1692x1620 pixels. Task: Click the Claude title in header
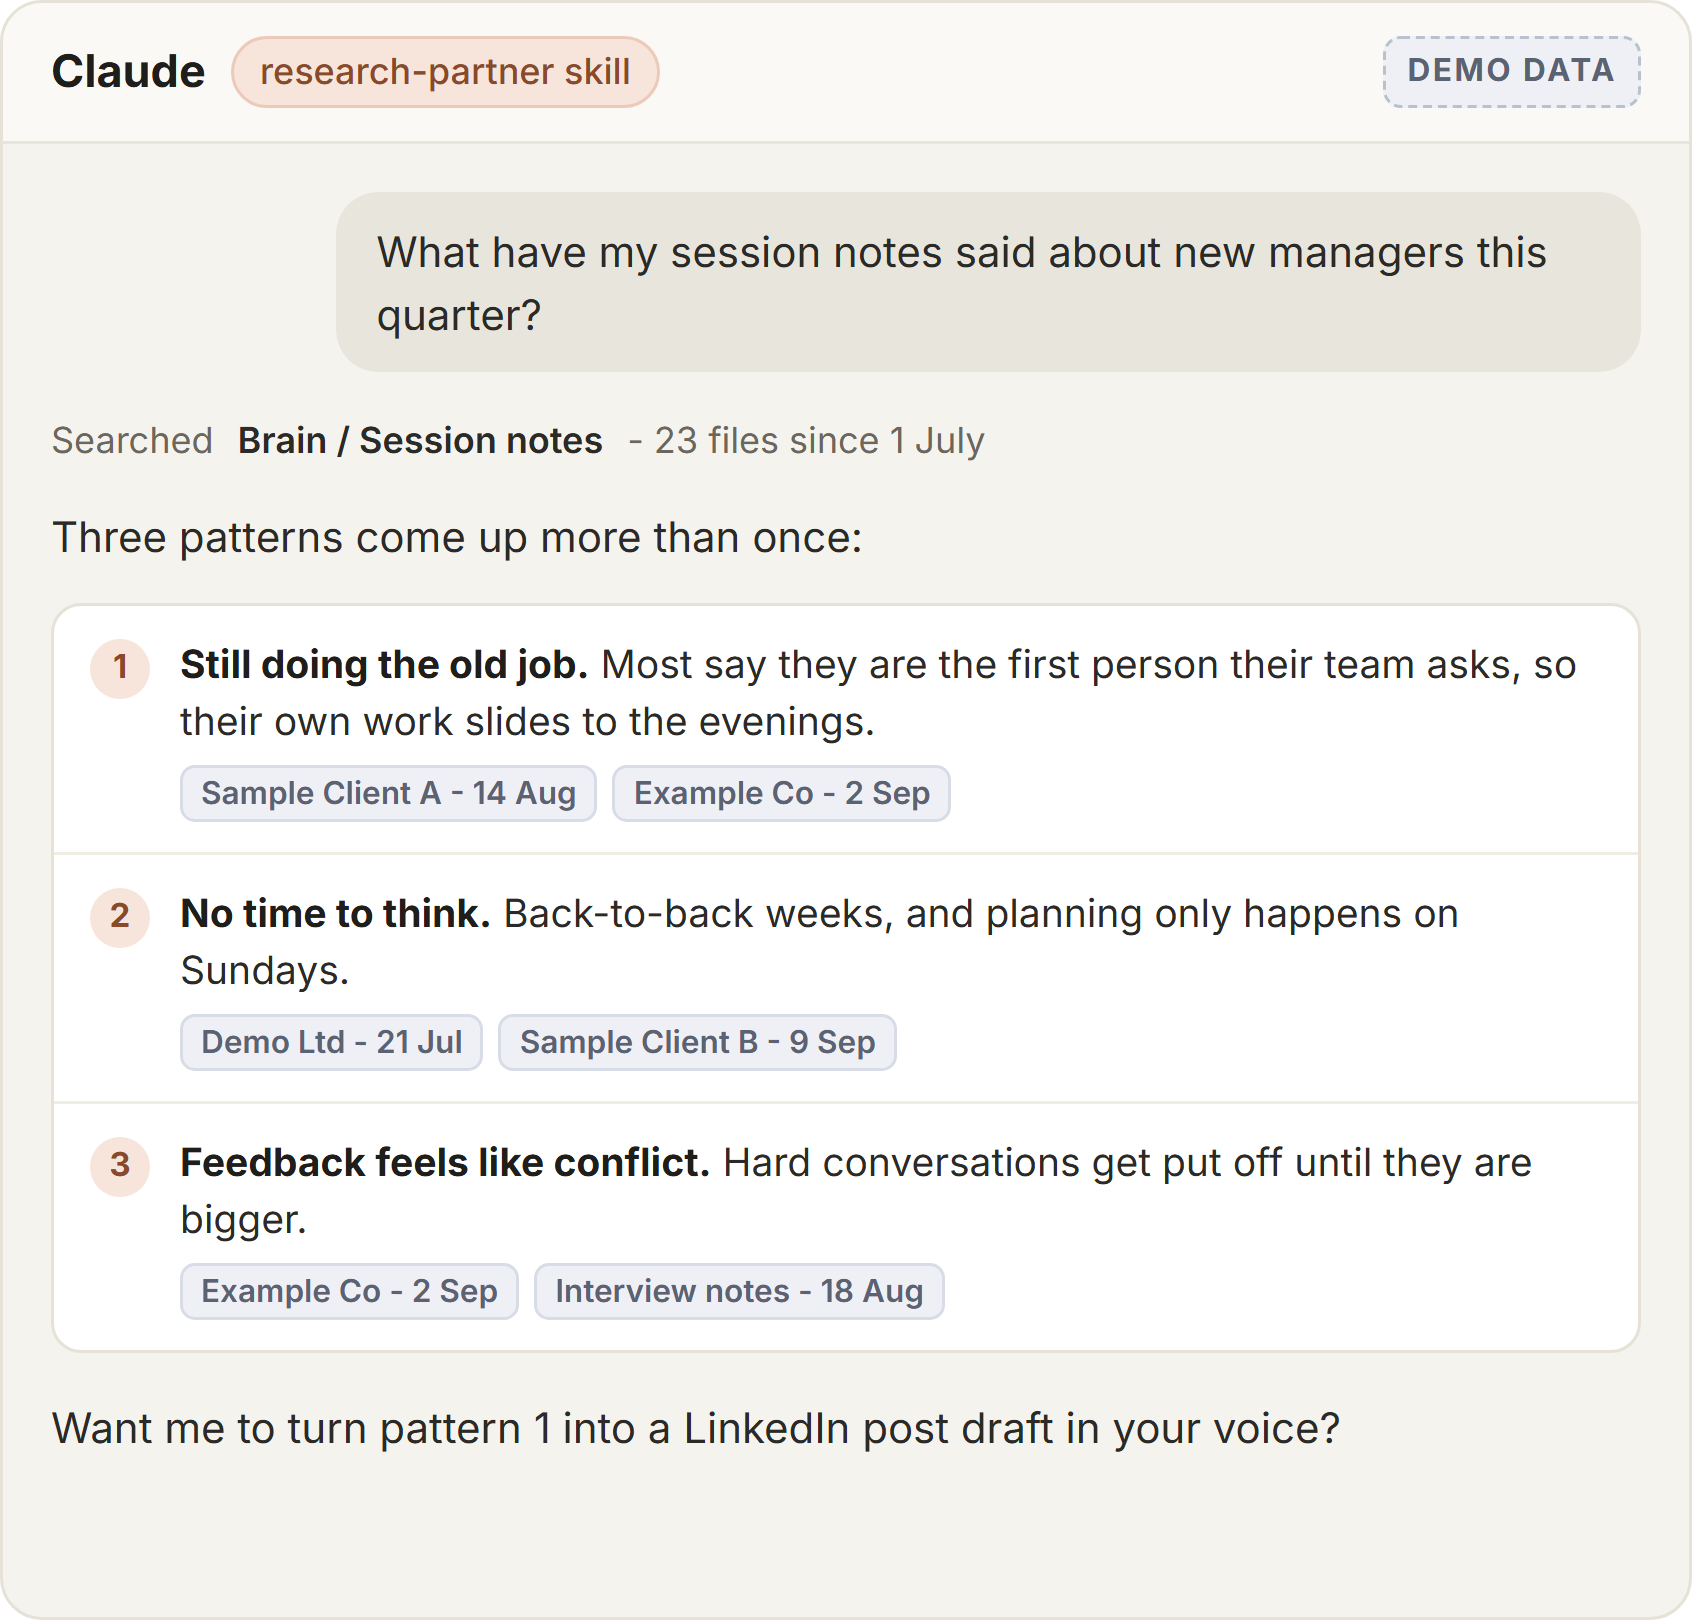[x=128, y=72]
